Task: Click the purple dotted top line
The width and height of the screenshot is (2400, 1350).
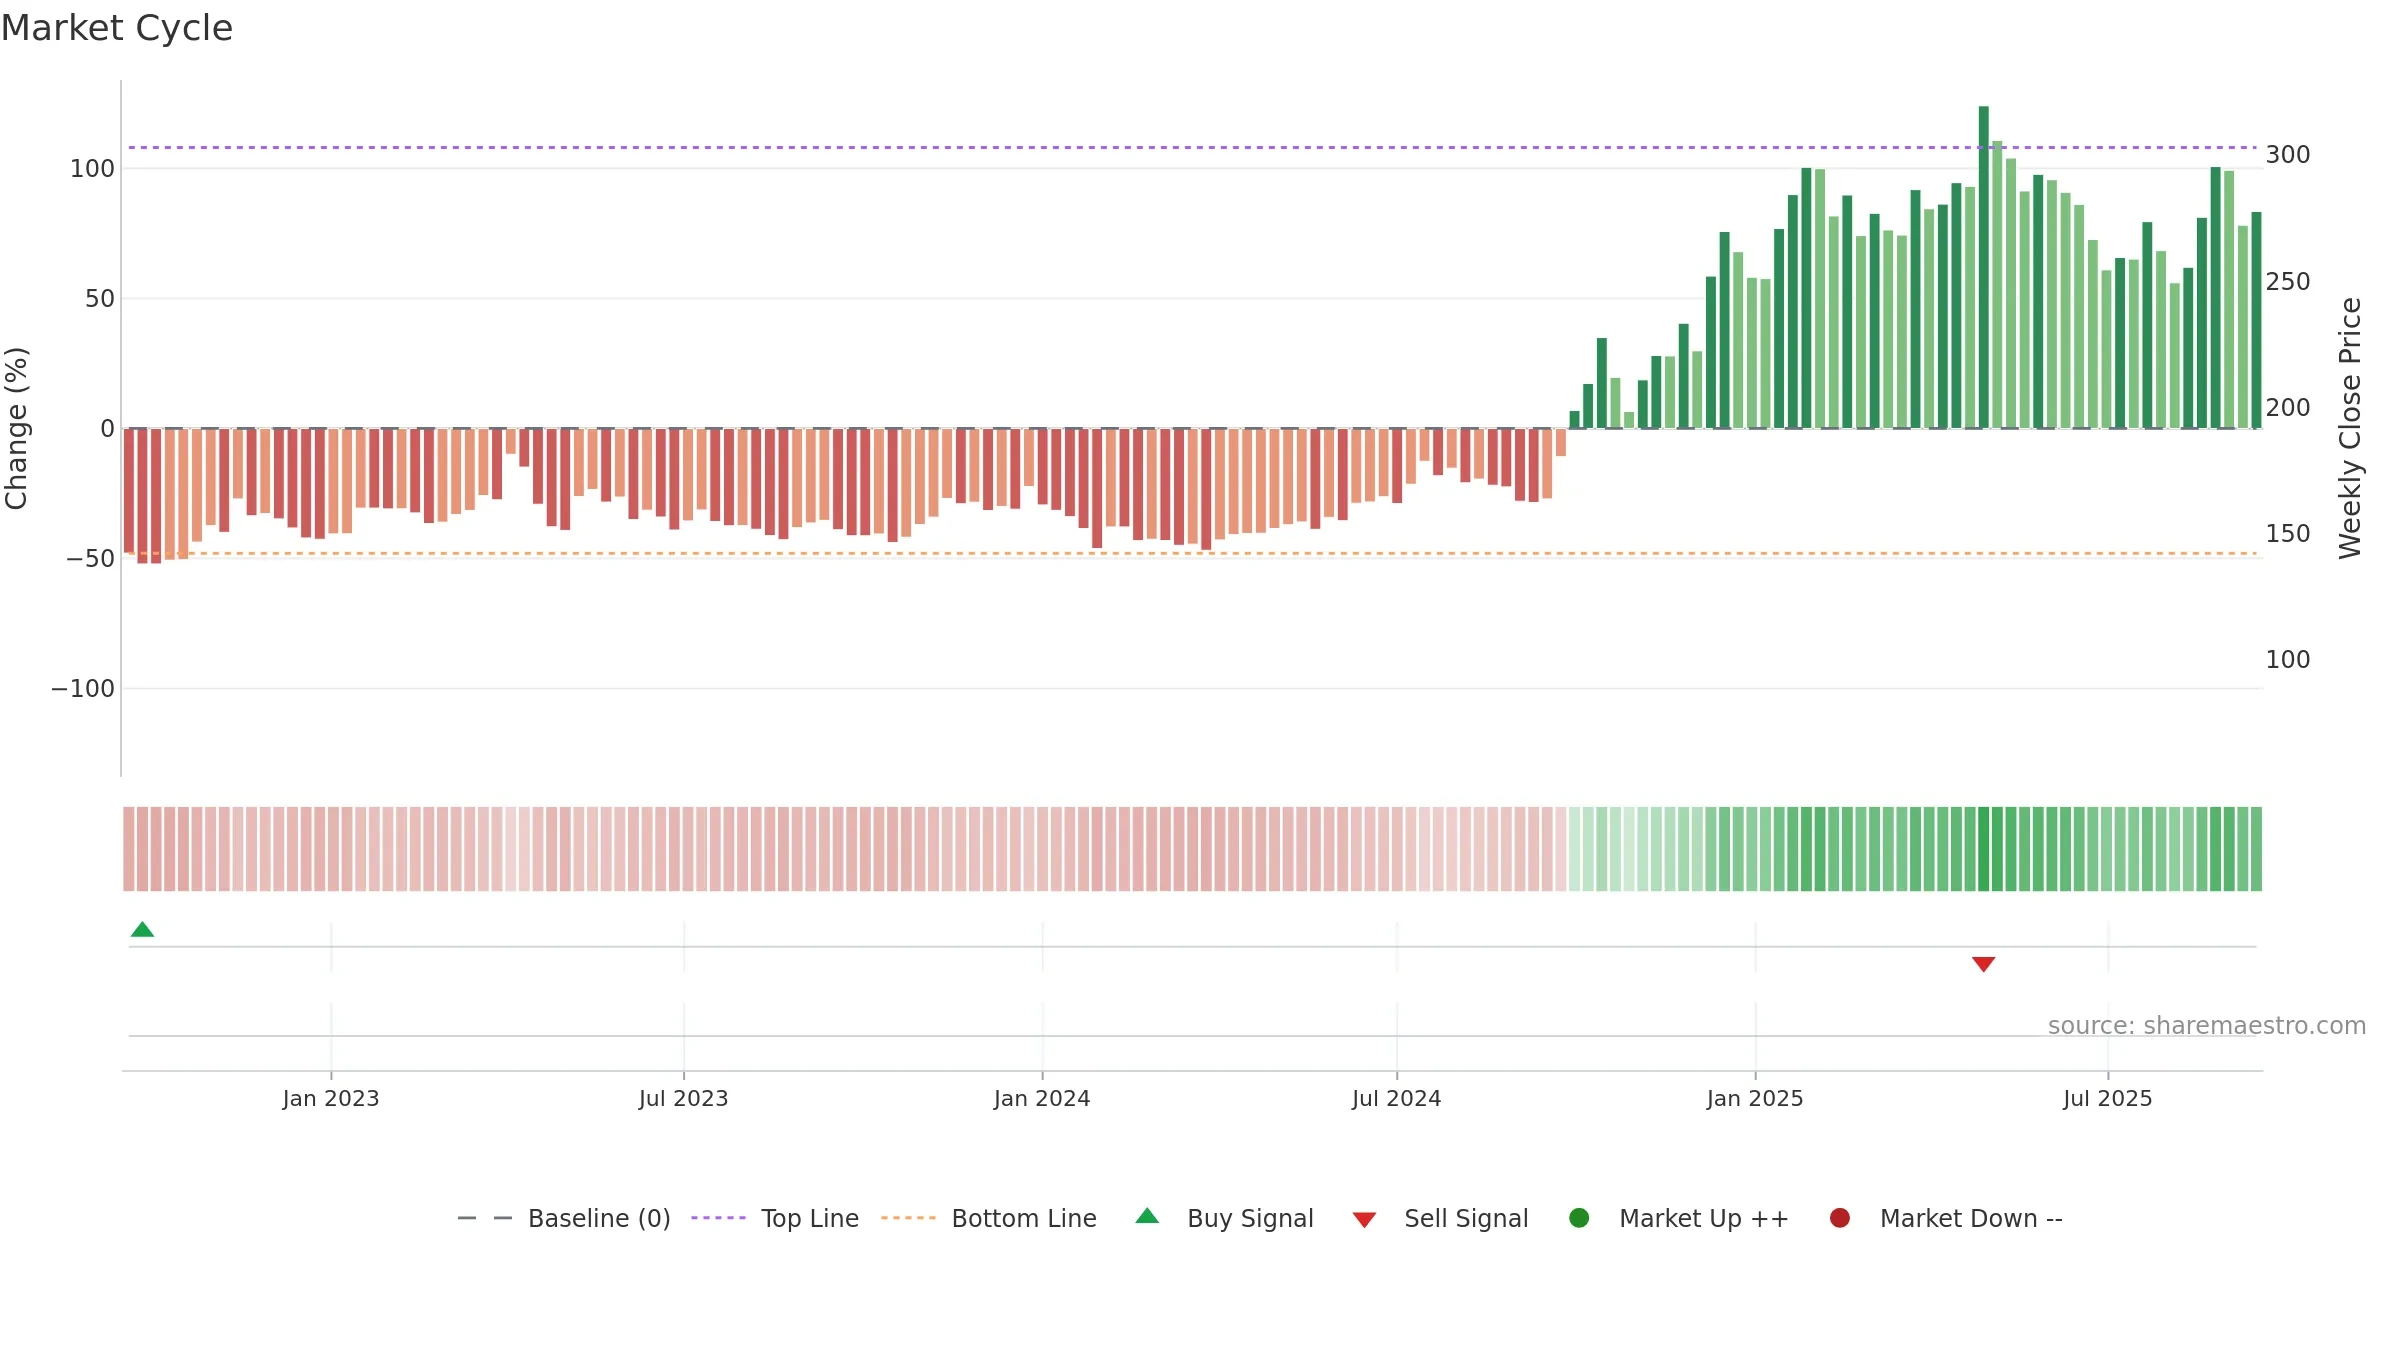Action: click(x=1193, y=148)
